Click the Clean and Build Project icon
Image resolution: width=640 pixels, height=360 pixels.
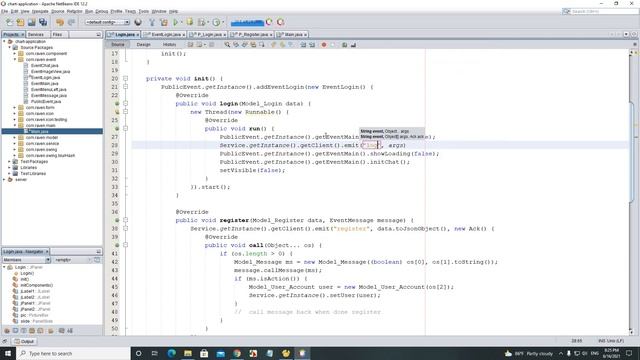[x=164, y=22]
